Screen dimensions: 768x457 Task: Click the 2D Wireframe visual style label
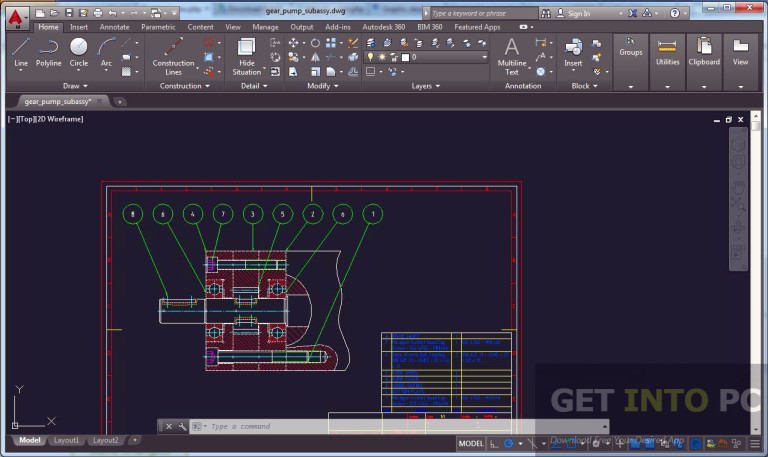(60, 119)
